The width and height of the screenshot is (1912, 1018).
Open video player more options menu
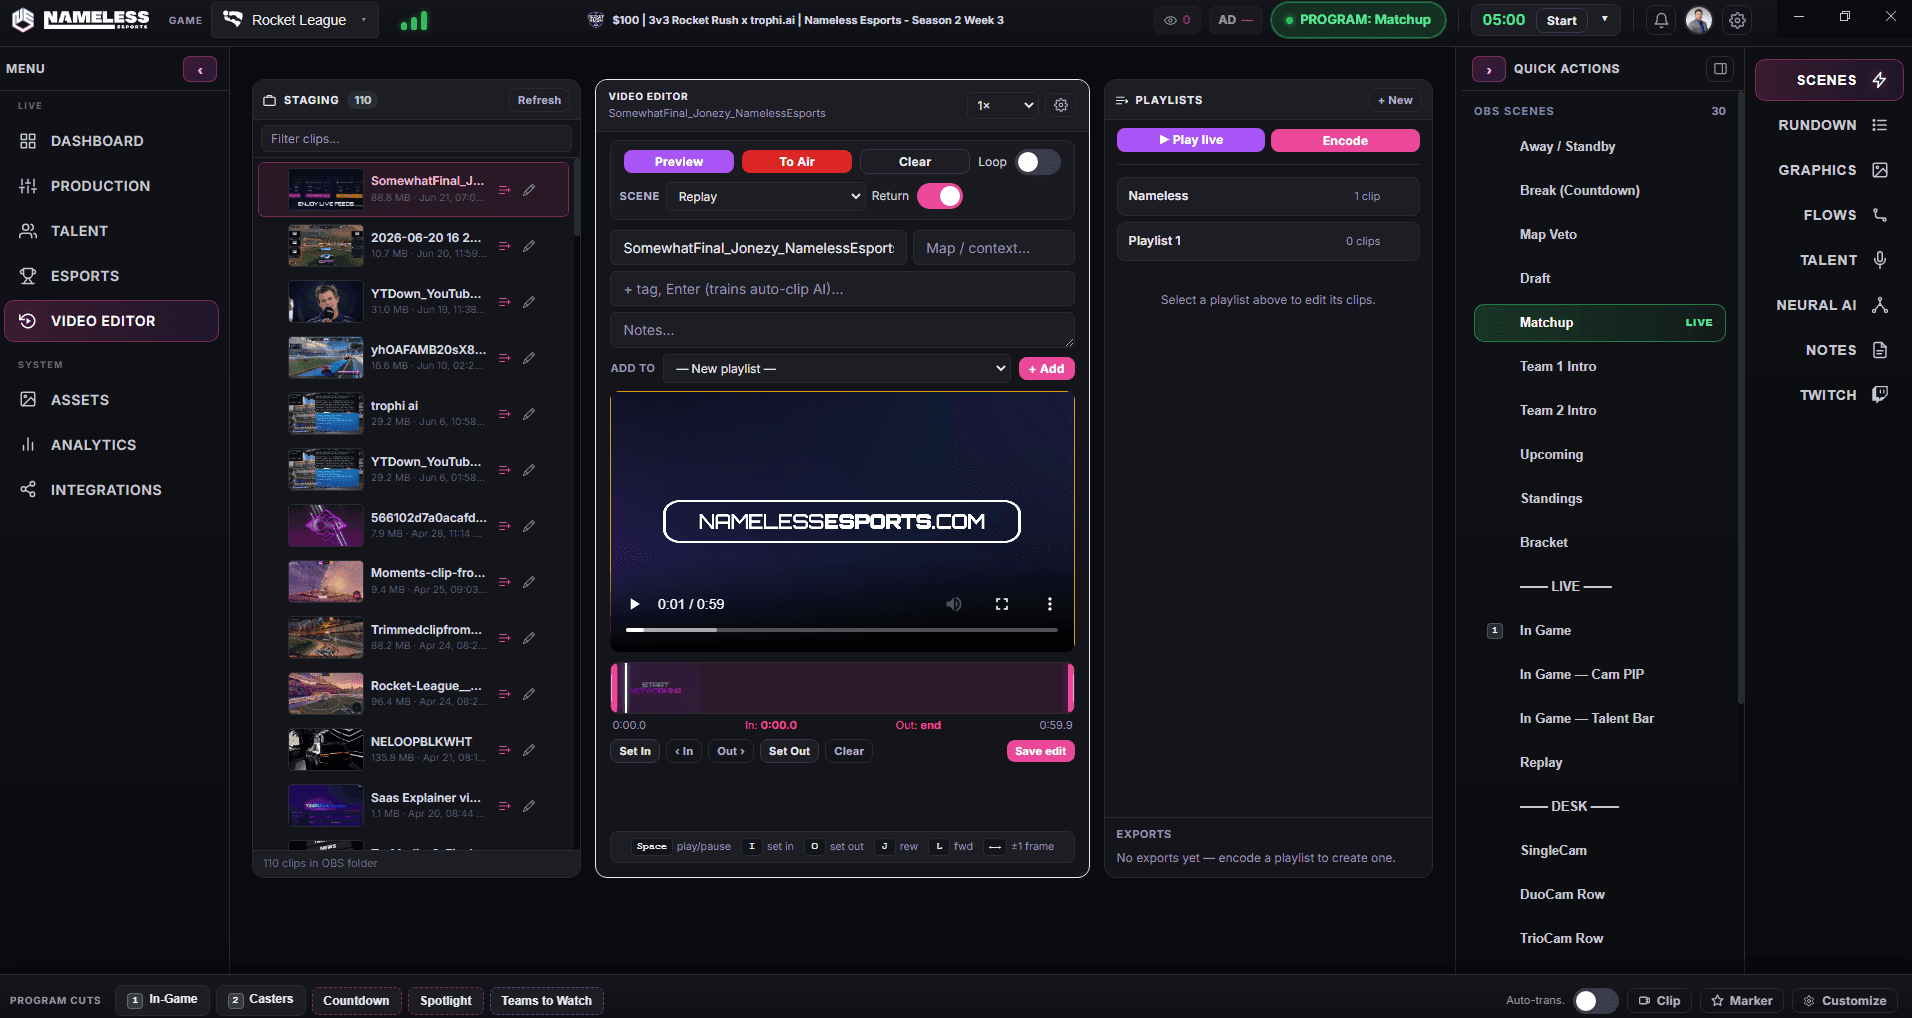coord(1049,604)
